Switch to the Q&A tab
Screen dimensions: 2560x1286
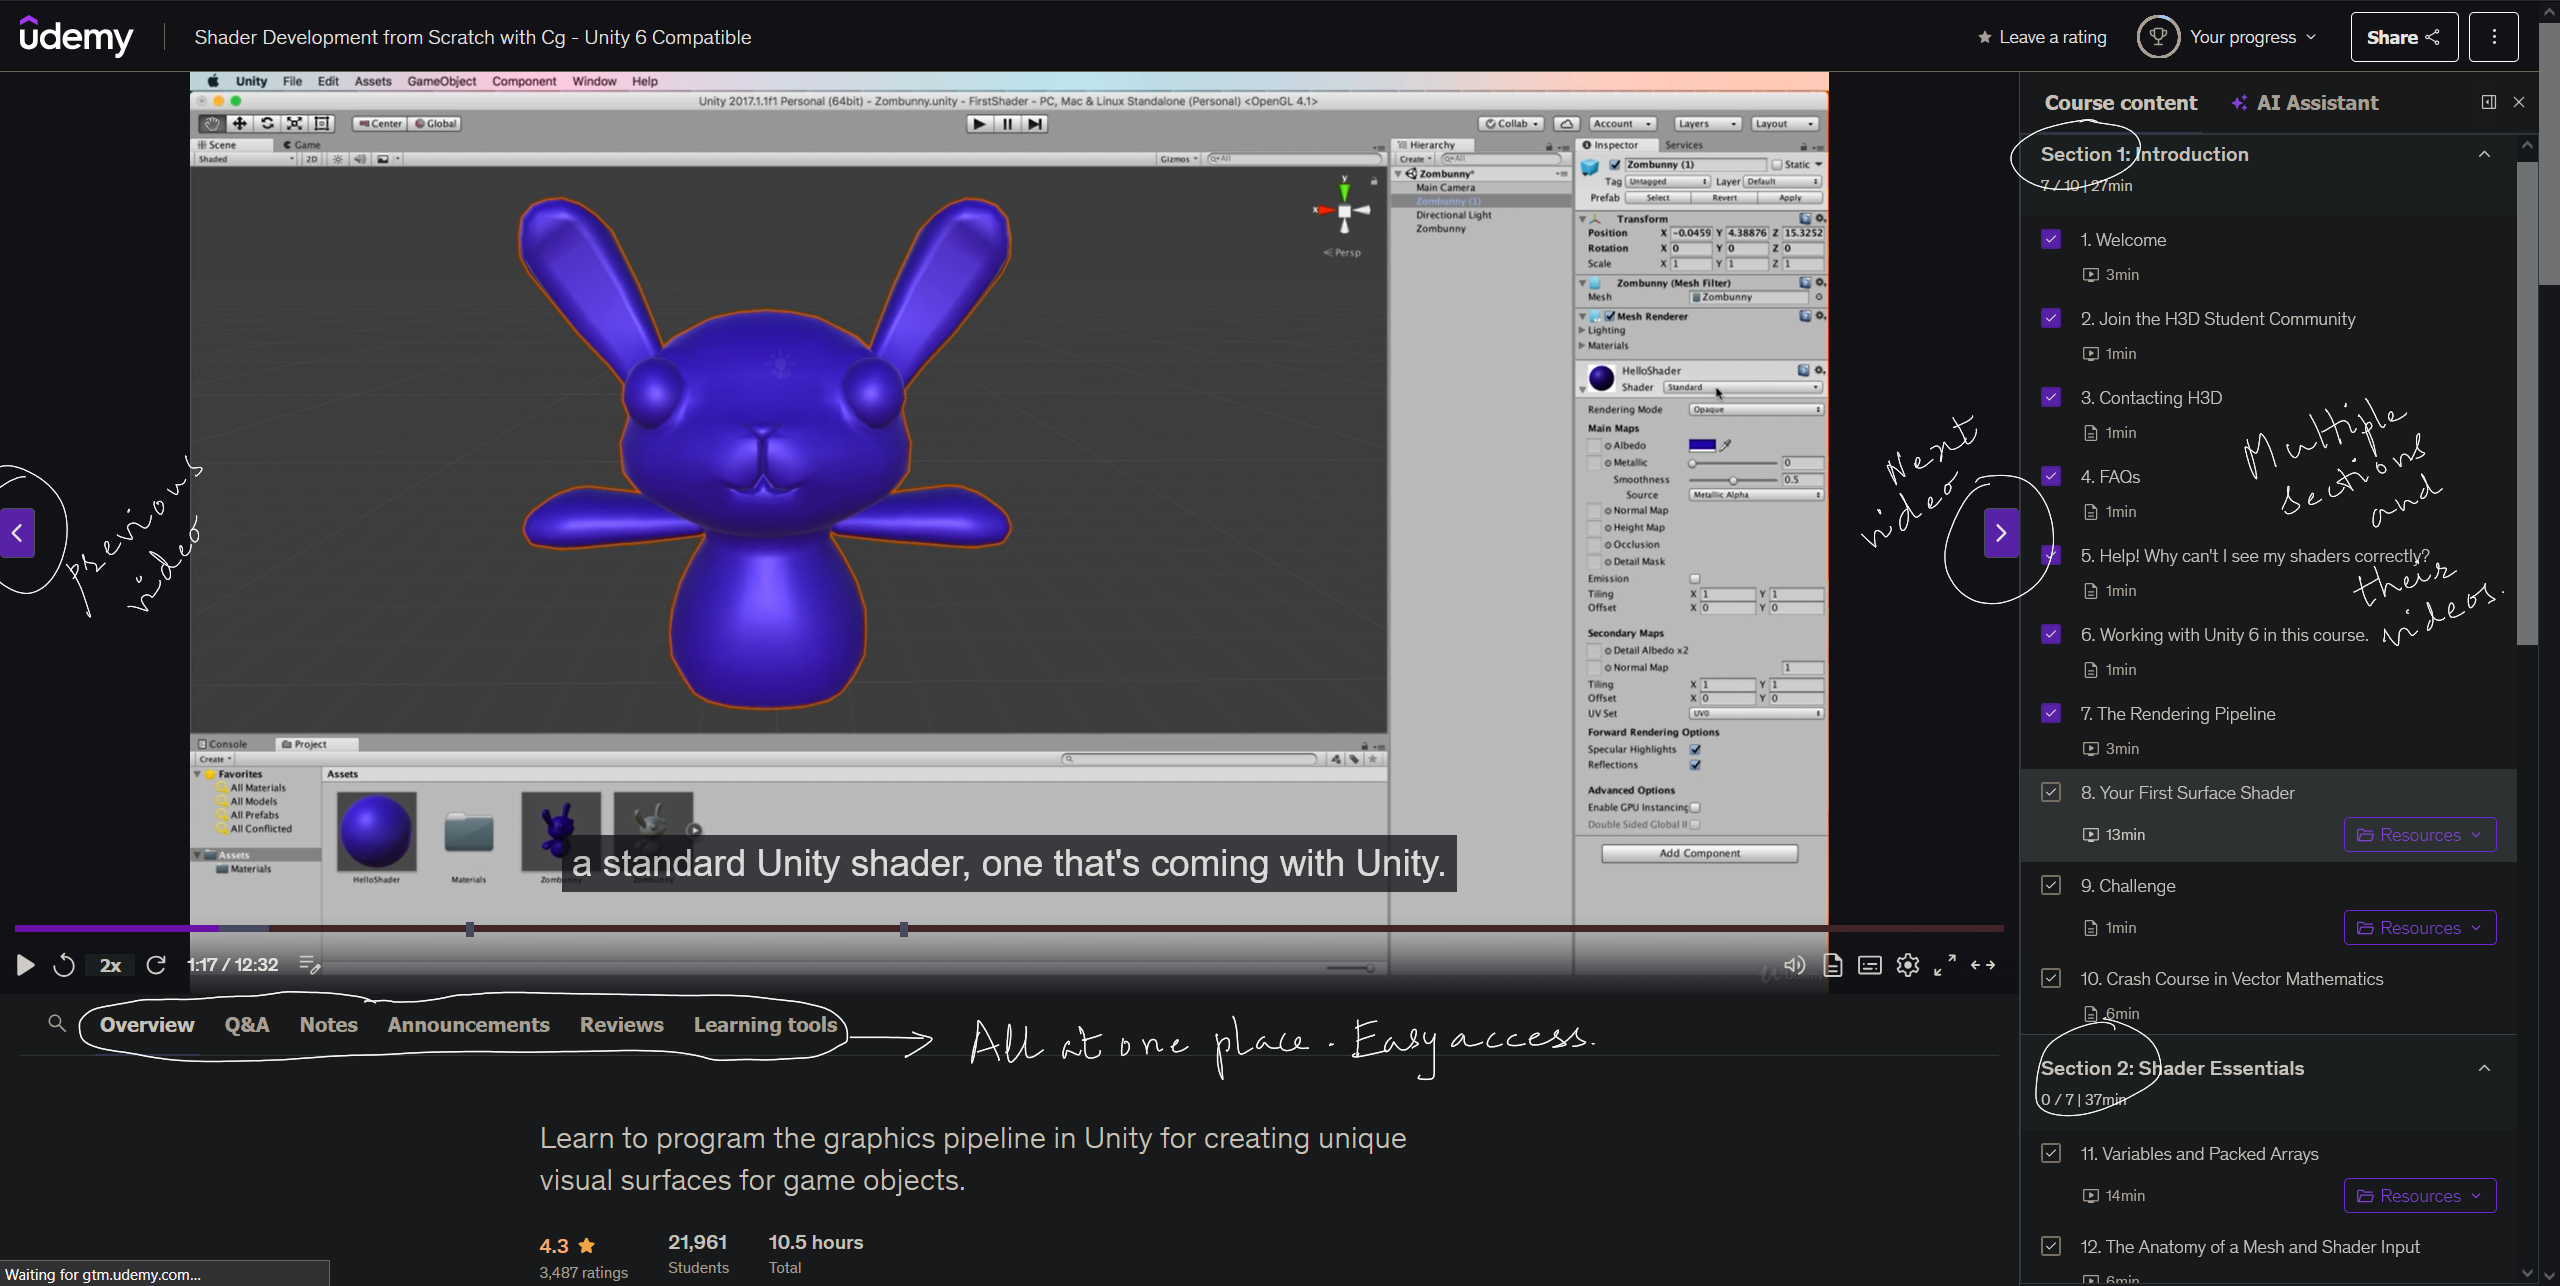(246, 1025)
